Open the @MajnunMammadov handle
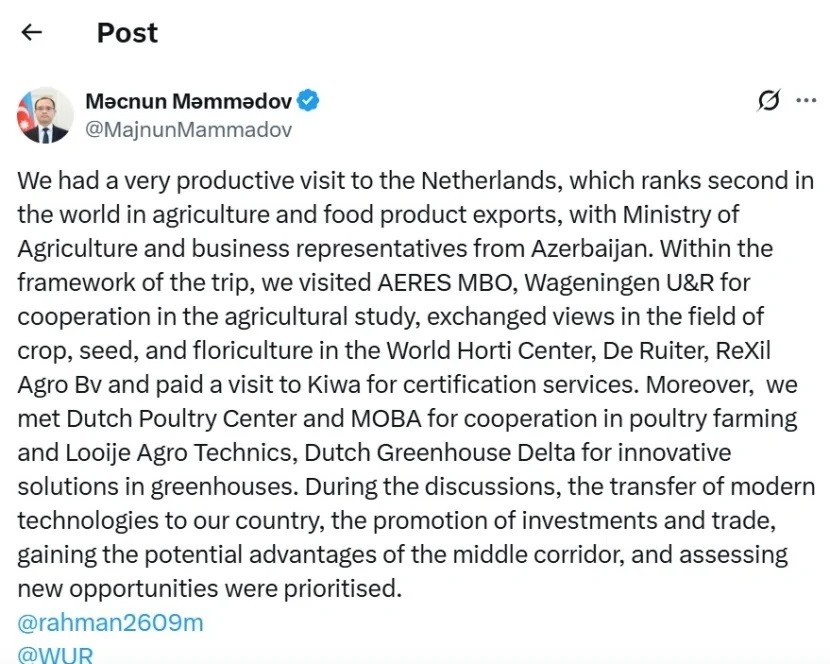The image size is (830, 664). [x=189, y=129]
